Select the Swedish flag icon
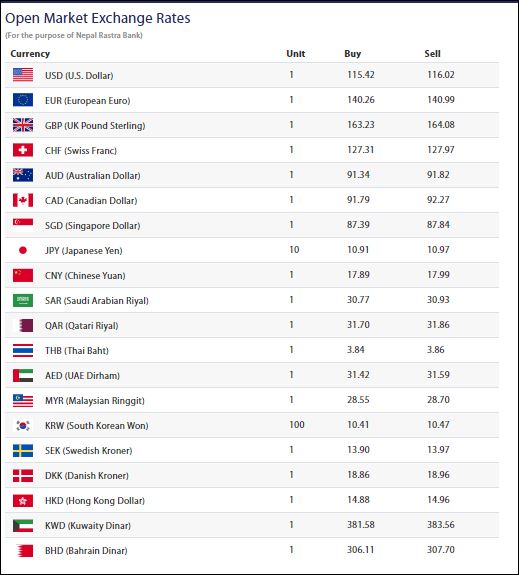This screenshot has width=519, height=575. [23, 450]
